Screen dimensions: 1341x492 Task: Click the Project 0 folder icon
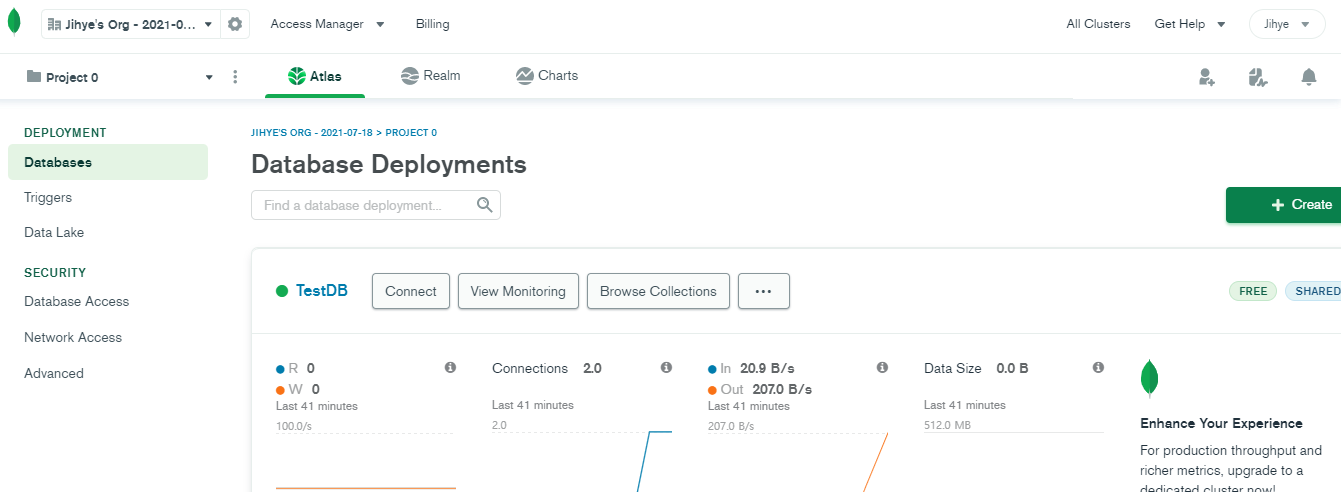(34, 77)
